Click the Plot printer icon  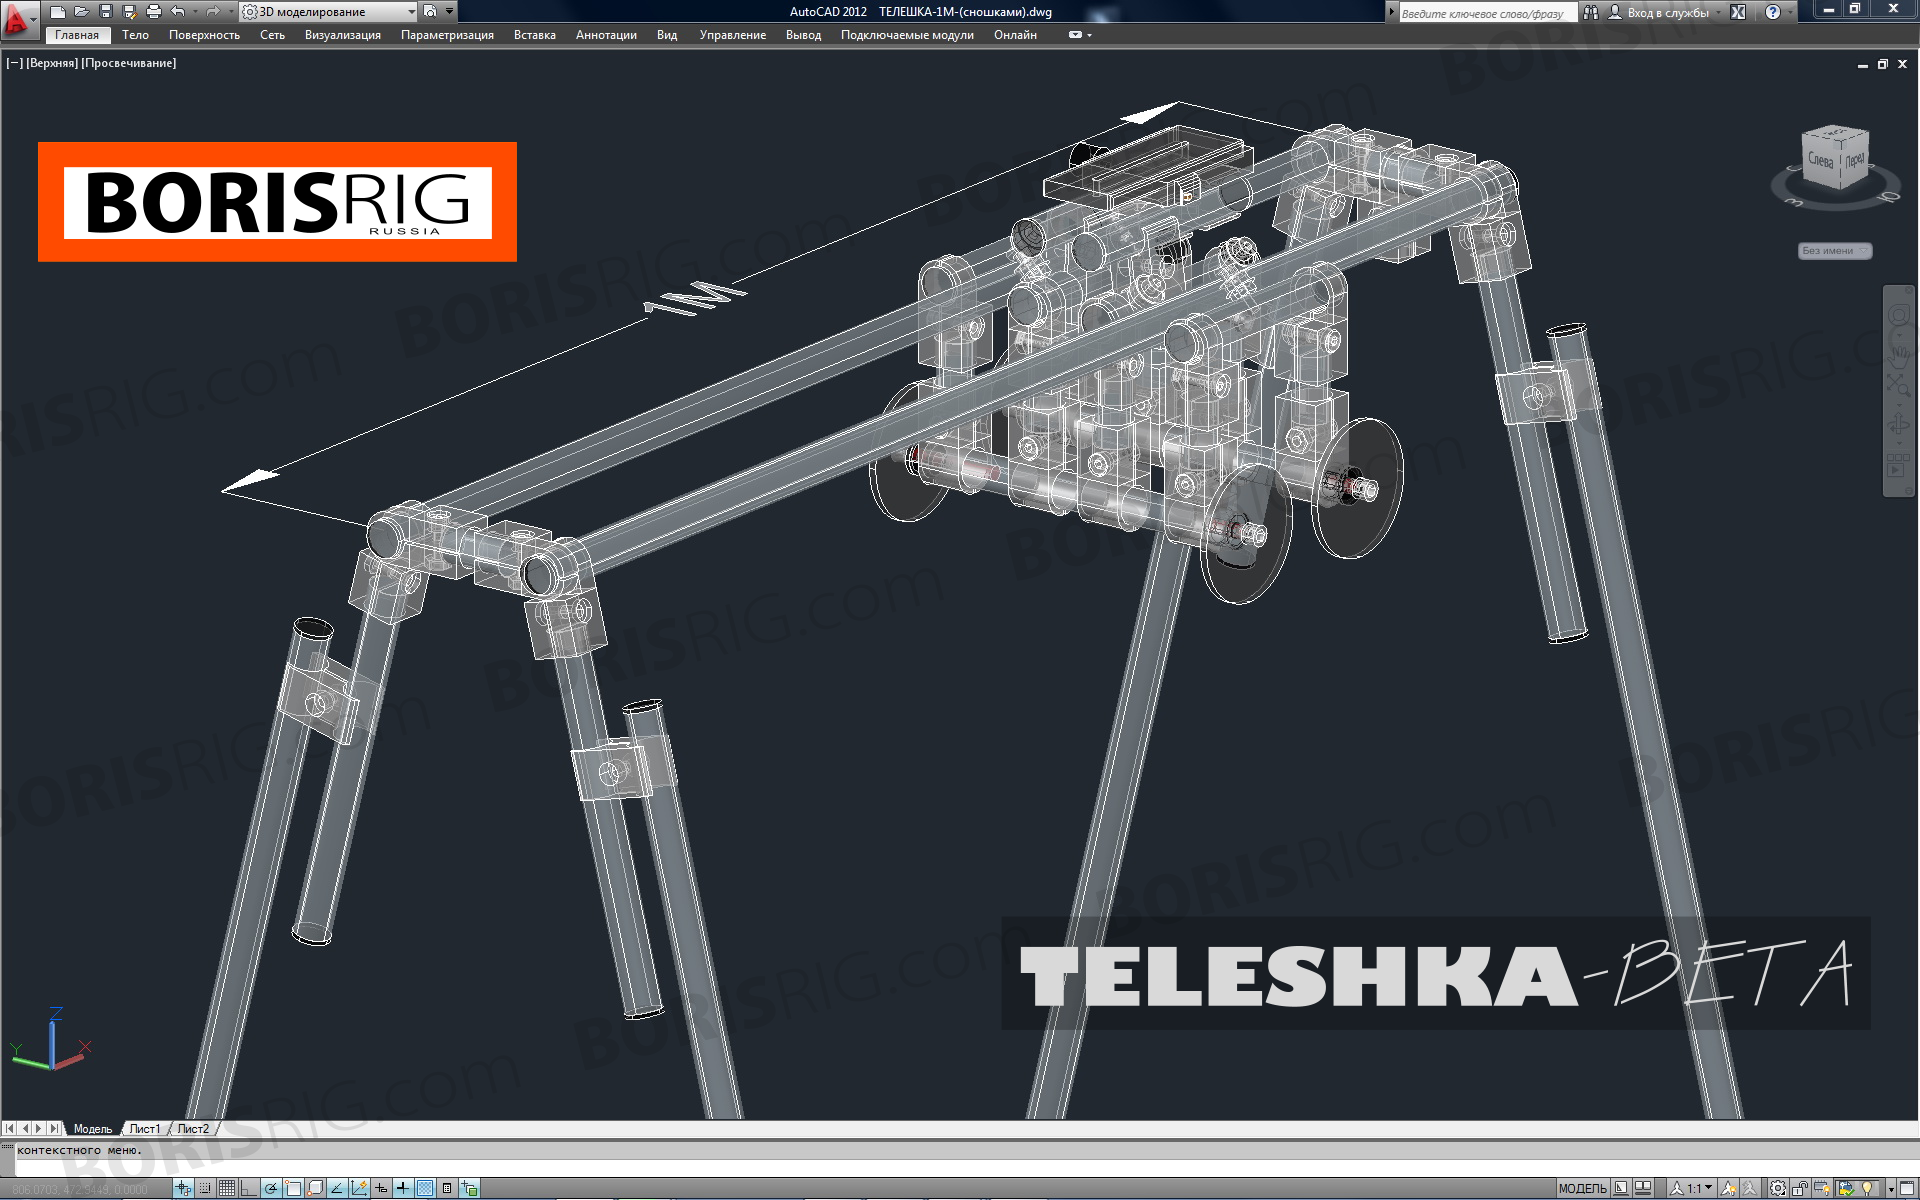point(153,12)
